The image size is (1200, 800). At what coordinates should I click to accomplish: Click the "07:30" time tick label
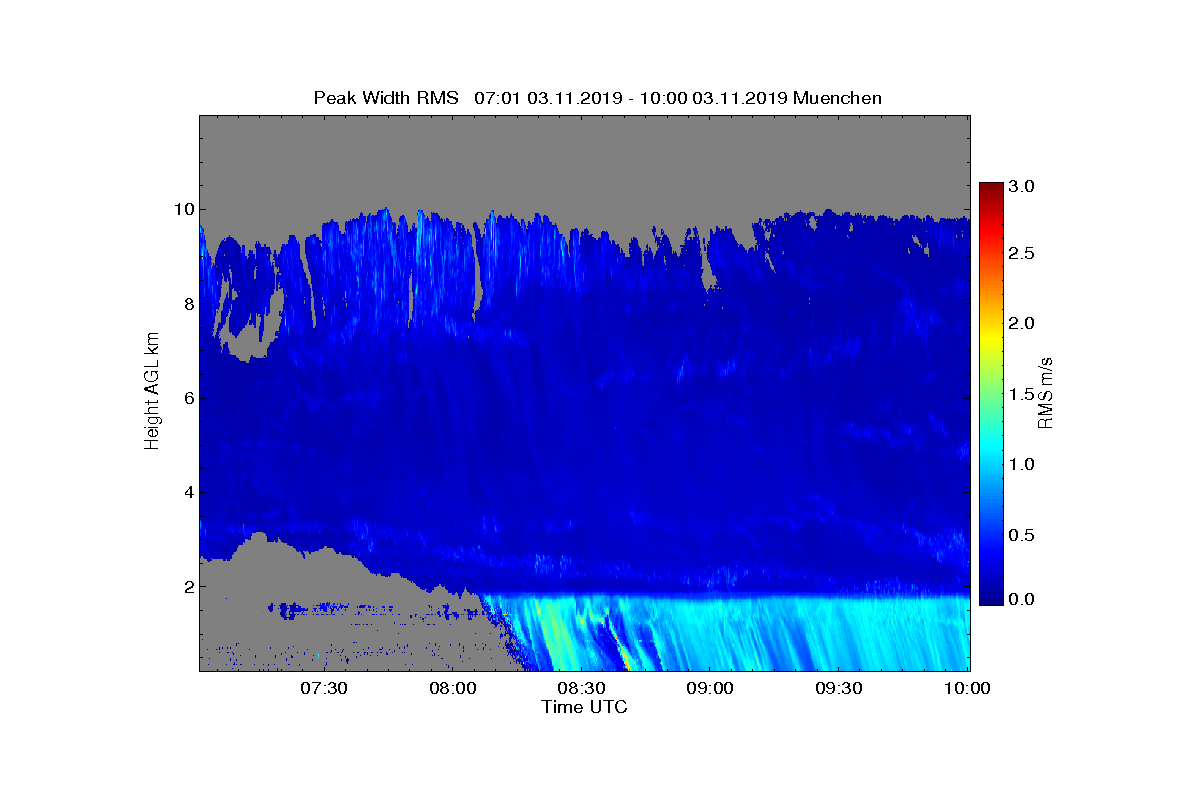click(x=323, y=688)
